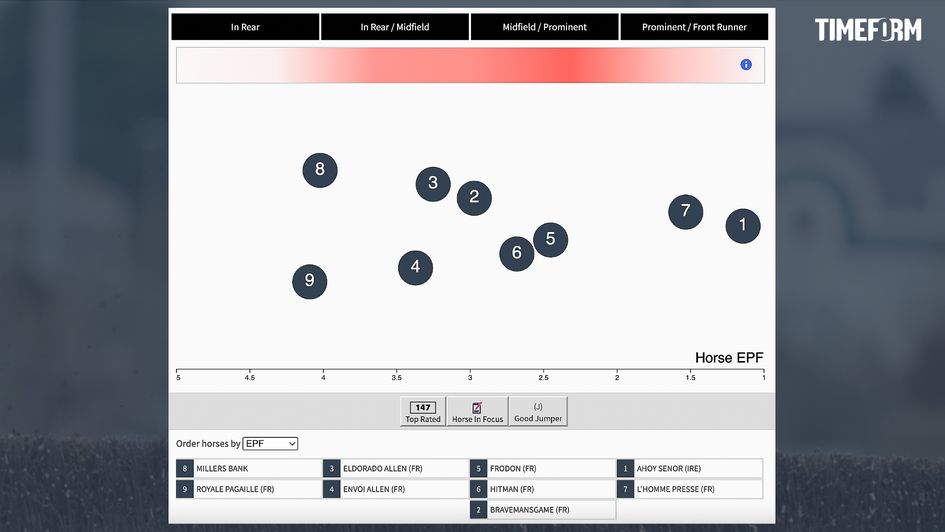945x532 pixels.
Task: Click the Millers Bank horse entry
Action: click(x=248, y=468)
